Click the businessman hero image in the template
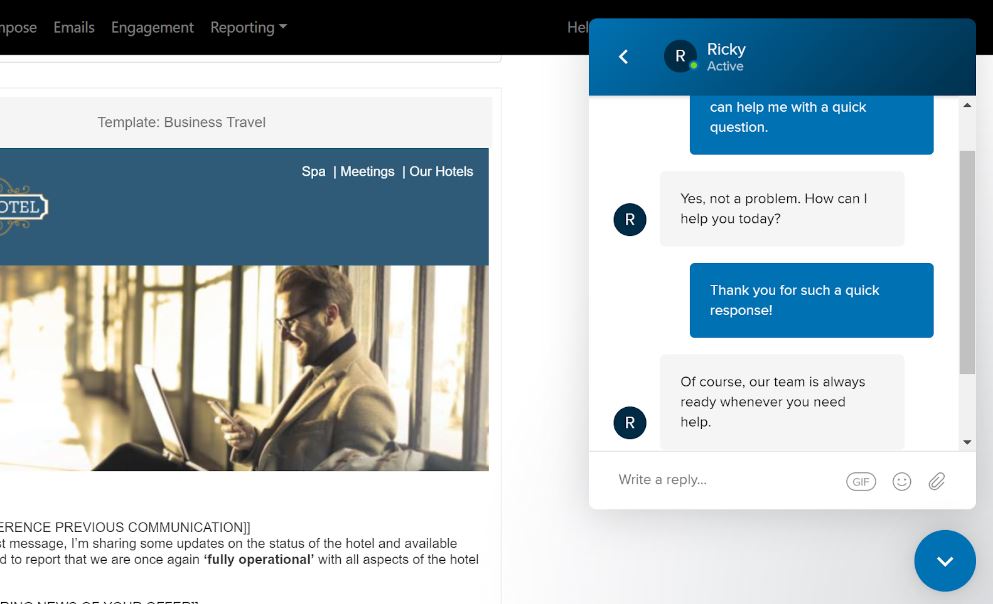Image resolution: width=993 pixels, height=604 pixels. pos(244,368)
